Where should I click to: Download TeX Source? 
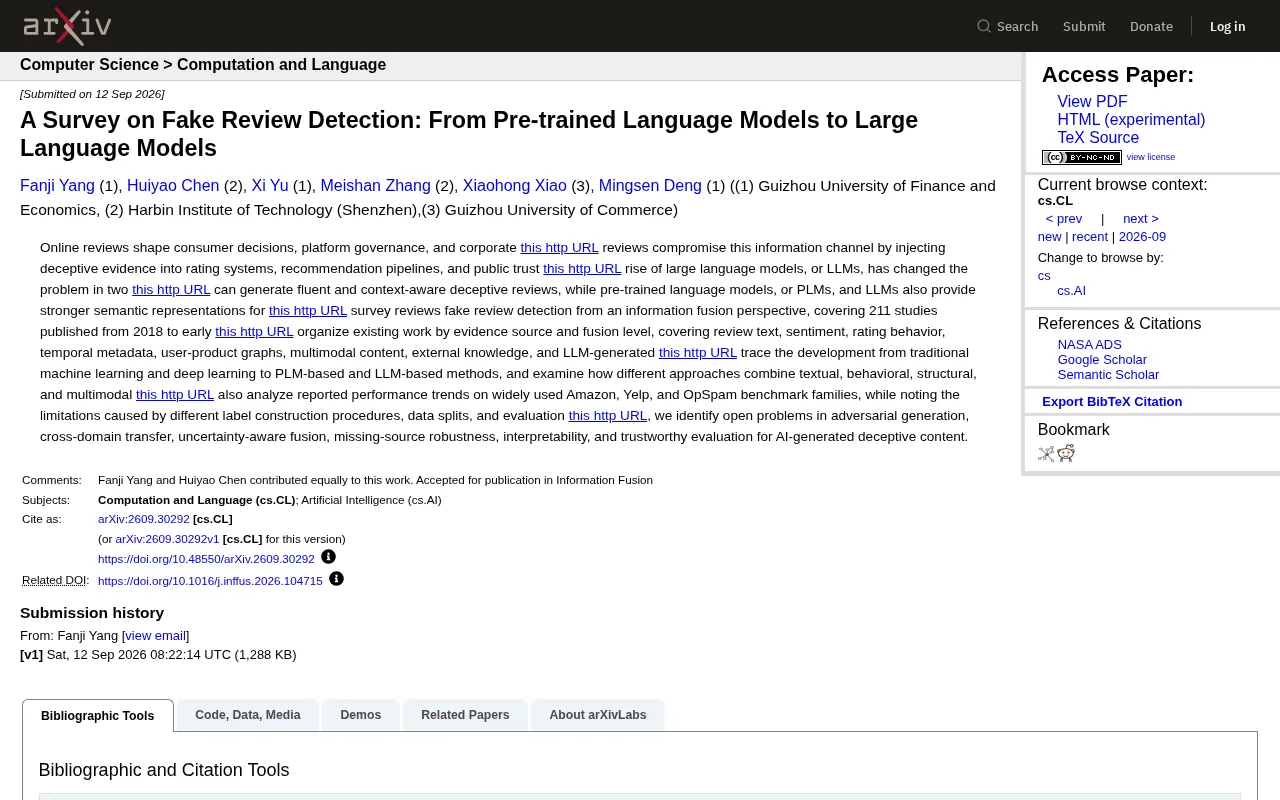coord(1098,138)
